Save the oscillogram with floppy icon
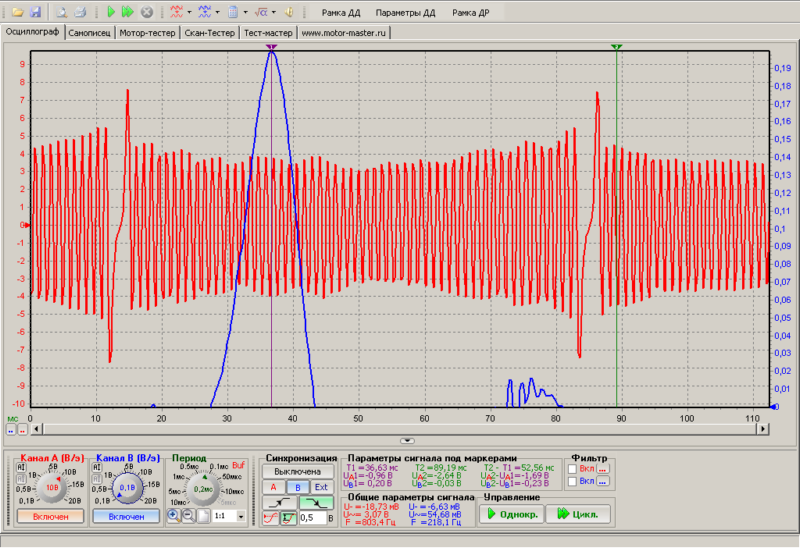 click(x=35, y=12)
